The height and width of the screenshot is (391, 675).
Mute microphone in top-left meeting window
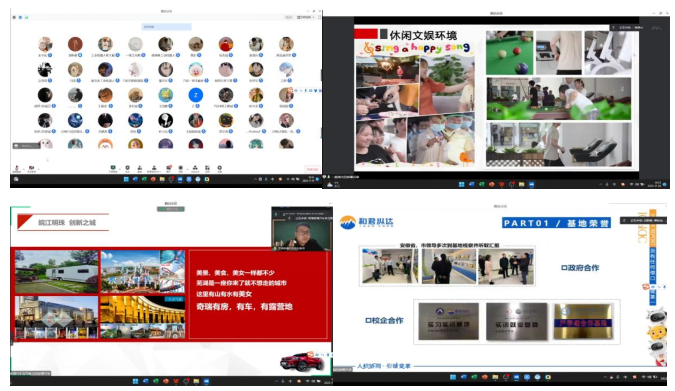[x=17, y=168]
